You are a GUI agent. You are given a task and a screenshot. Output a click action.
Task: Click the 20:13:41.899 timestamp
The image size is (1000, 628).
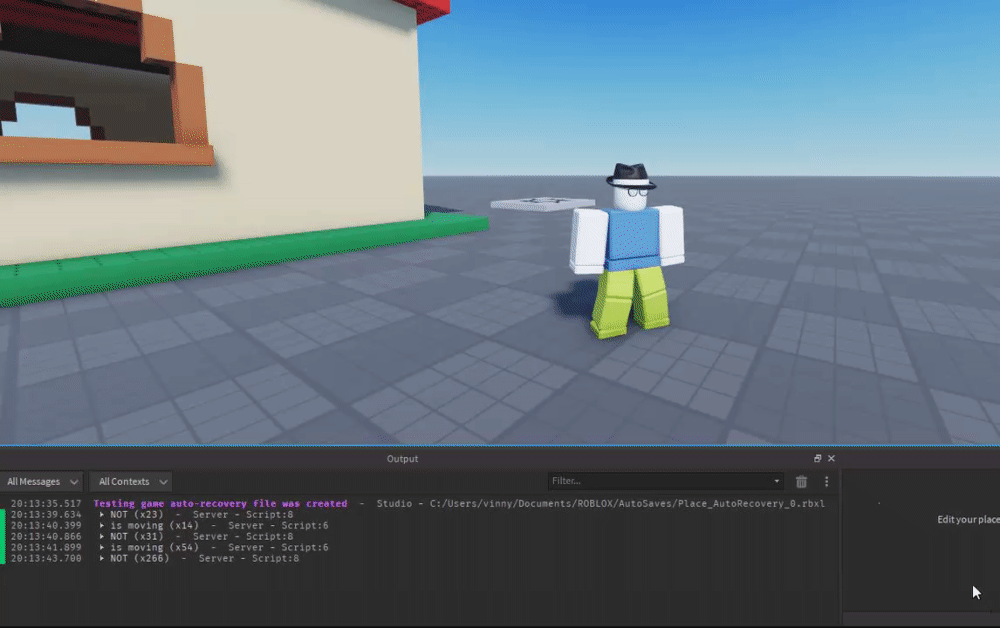[46, 547]
